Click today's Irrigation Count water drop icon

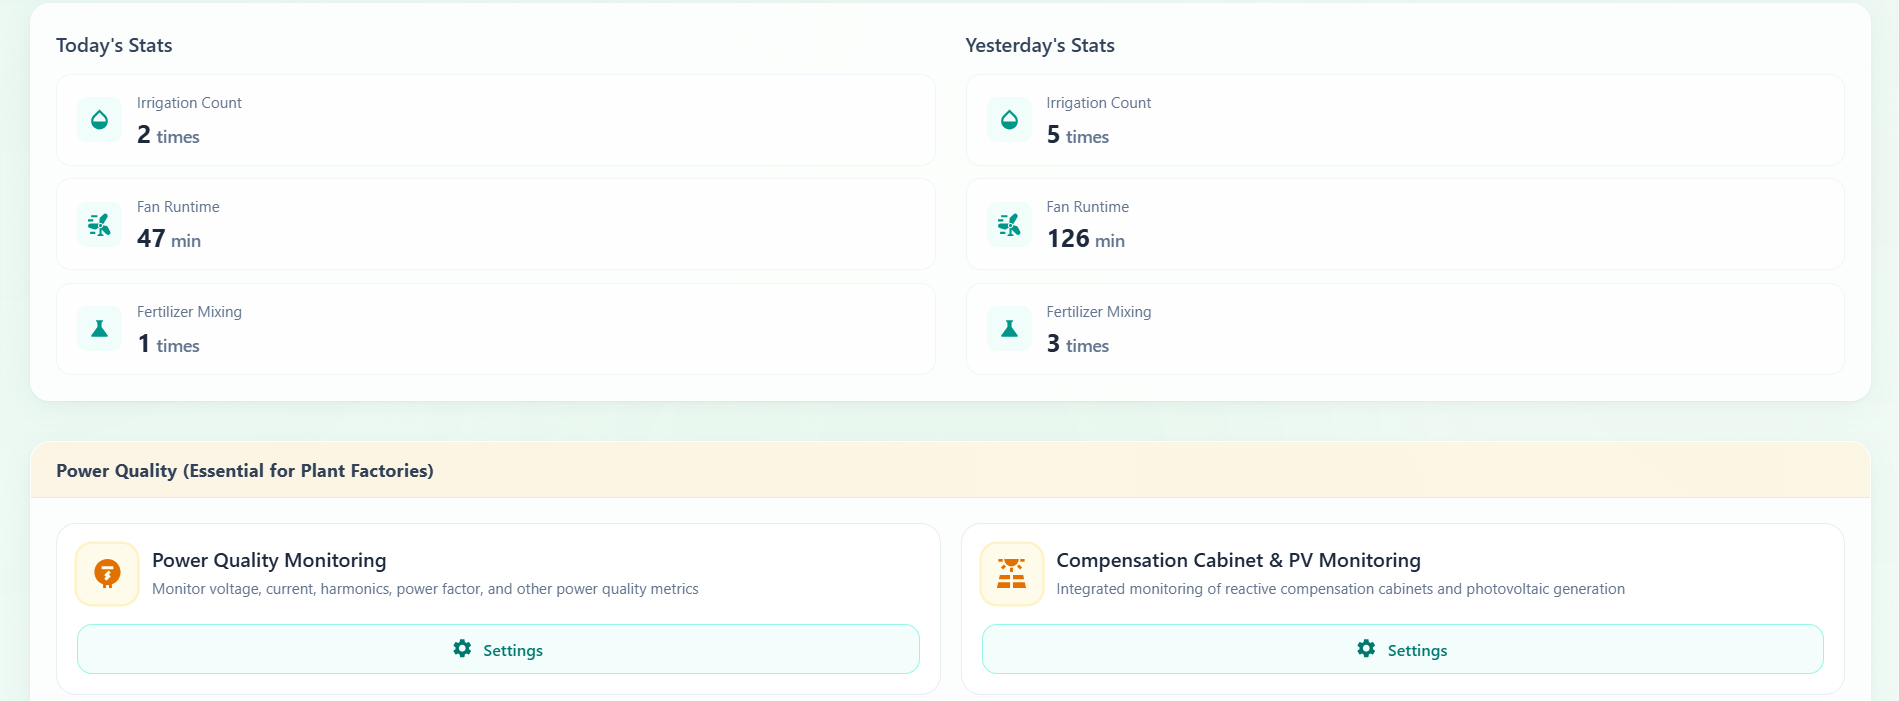pyautogui.click(x=99, y=120)
